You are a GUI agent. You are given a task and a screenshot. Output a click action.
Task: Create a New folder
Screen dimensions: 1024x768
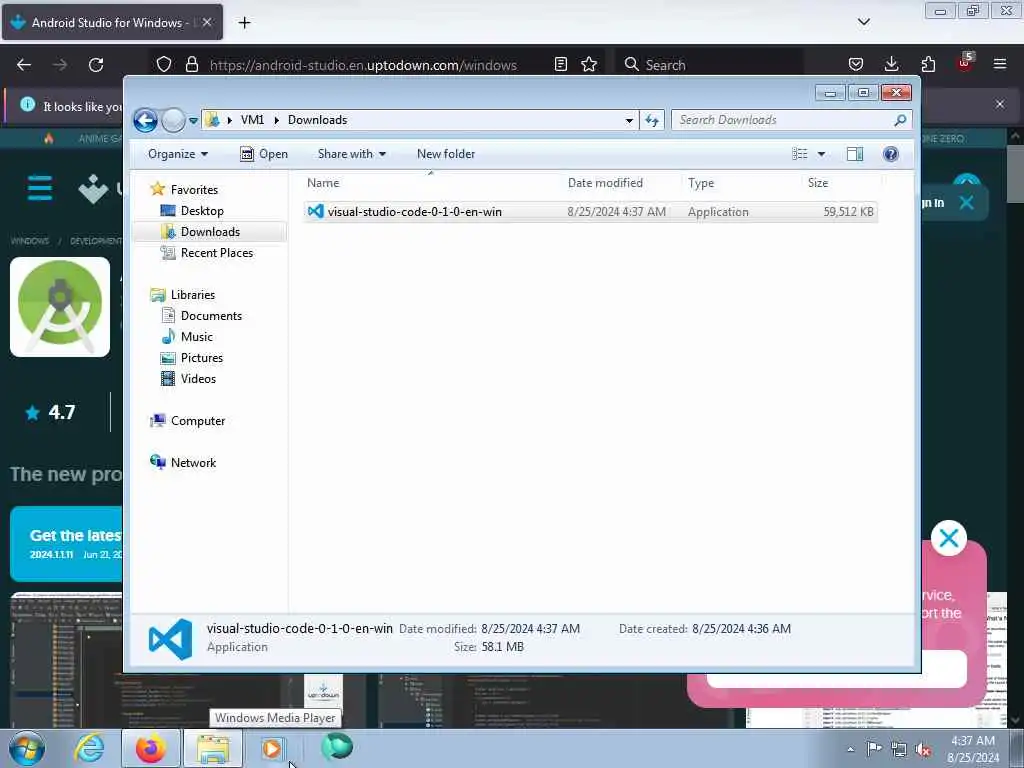[x=446, y=154]
